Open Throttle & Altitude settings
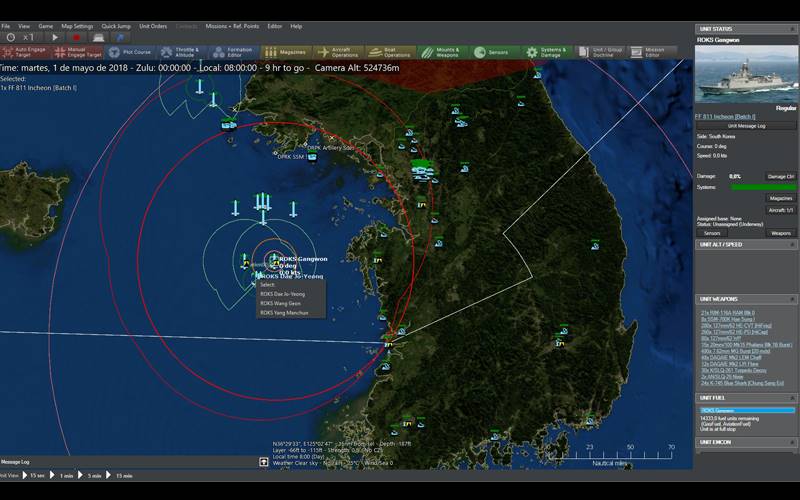800x500 pixels. pyautogui.click(x=180, y=51)
